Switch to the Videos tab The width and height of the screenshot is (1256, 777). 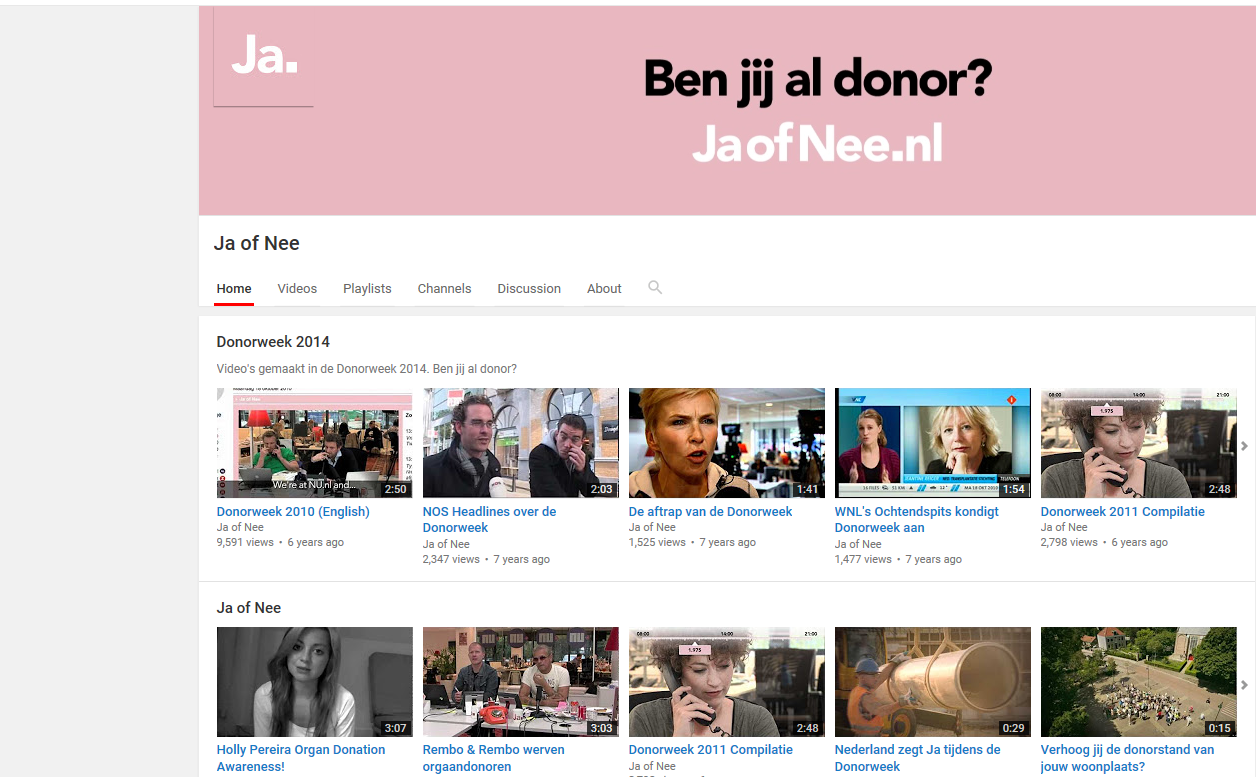point(297,289)
